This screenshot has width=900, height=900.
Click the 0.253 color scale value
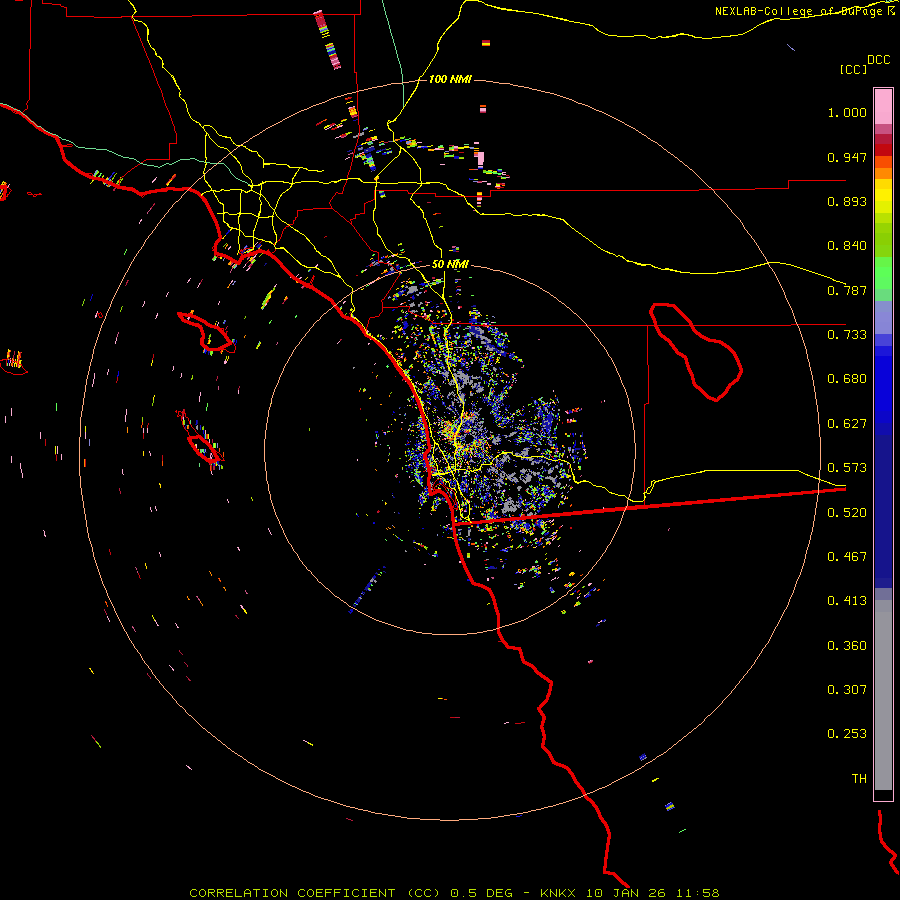point(847,734)
